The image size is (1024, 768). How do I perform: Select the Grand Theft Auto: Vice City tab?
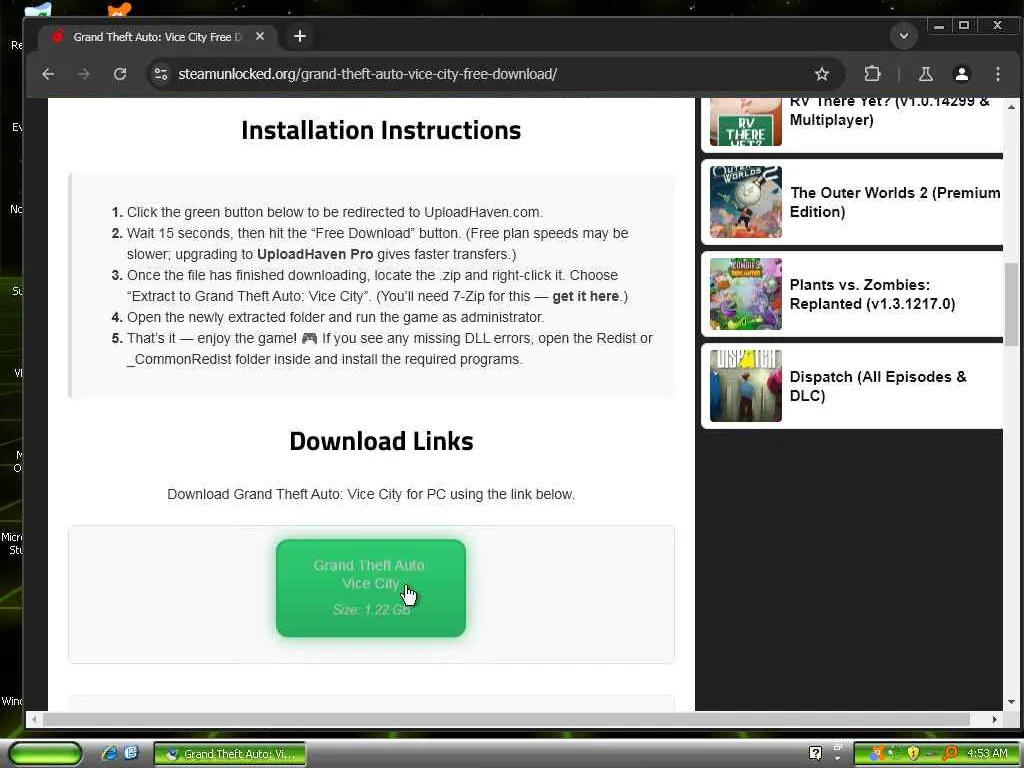coord(159,37)
